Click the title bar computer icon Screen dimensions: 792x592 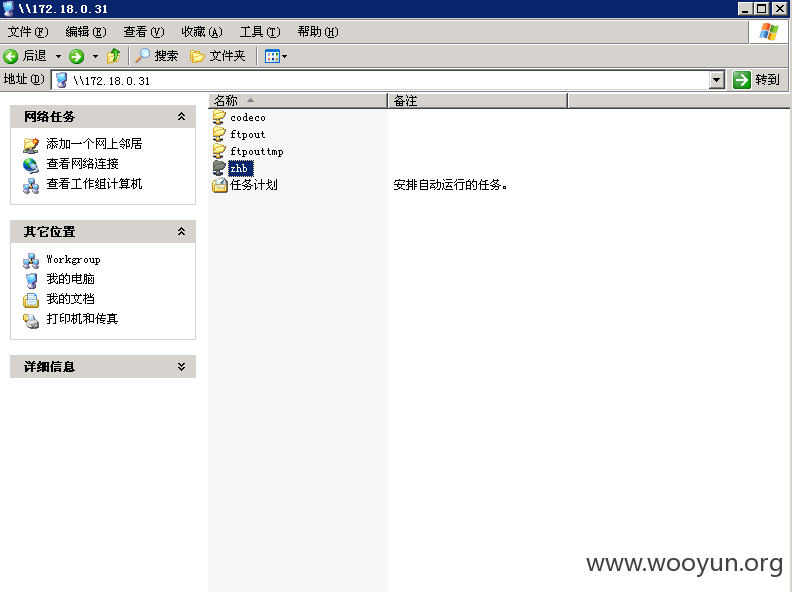coord(9,9)
